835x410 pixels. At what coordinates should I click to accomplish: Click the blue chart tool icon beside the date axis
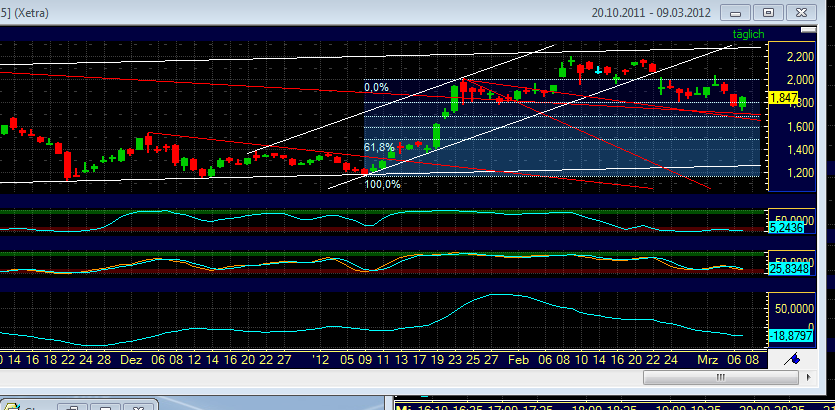click(x=792, y=359)
